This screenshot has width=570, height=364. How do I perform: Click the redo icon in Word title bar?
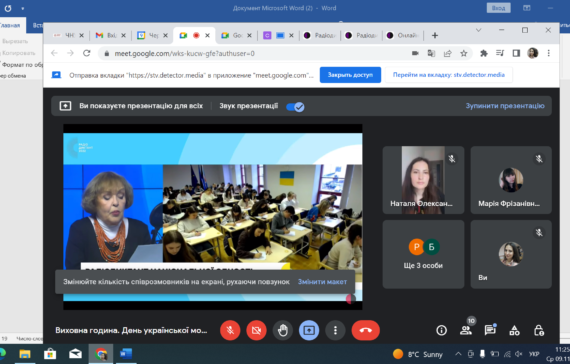(x=8, y=8)
